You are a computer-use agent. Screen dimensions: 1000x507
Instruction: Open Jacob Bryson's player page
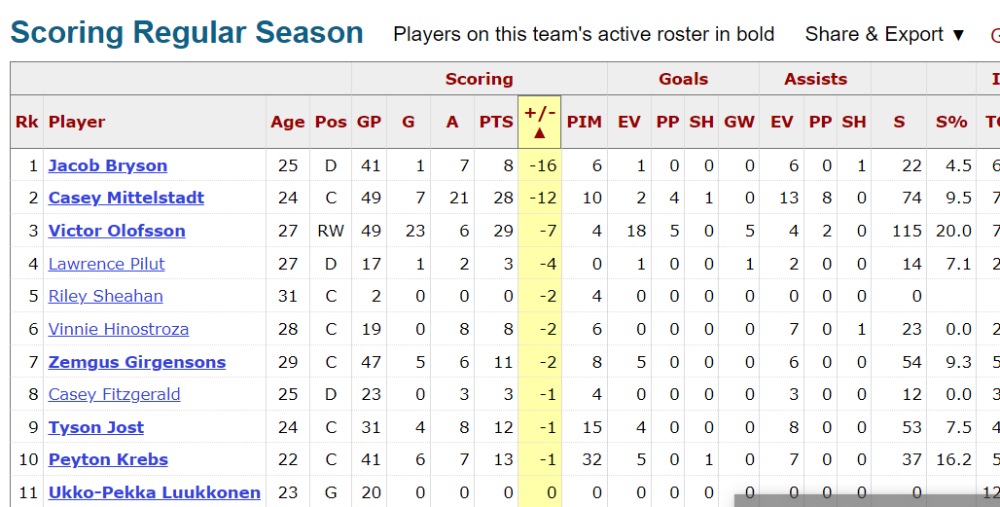pos(108,166)
